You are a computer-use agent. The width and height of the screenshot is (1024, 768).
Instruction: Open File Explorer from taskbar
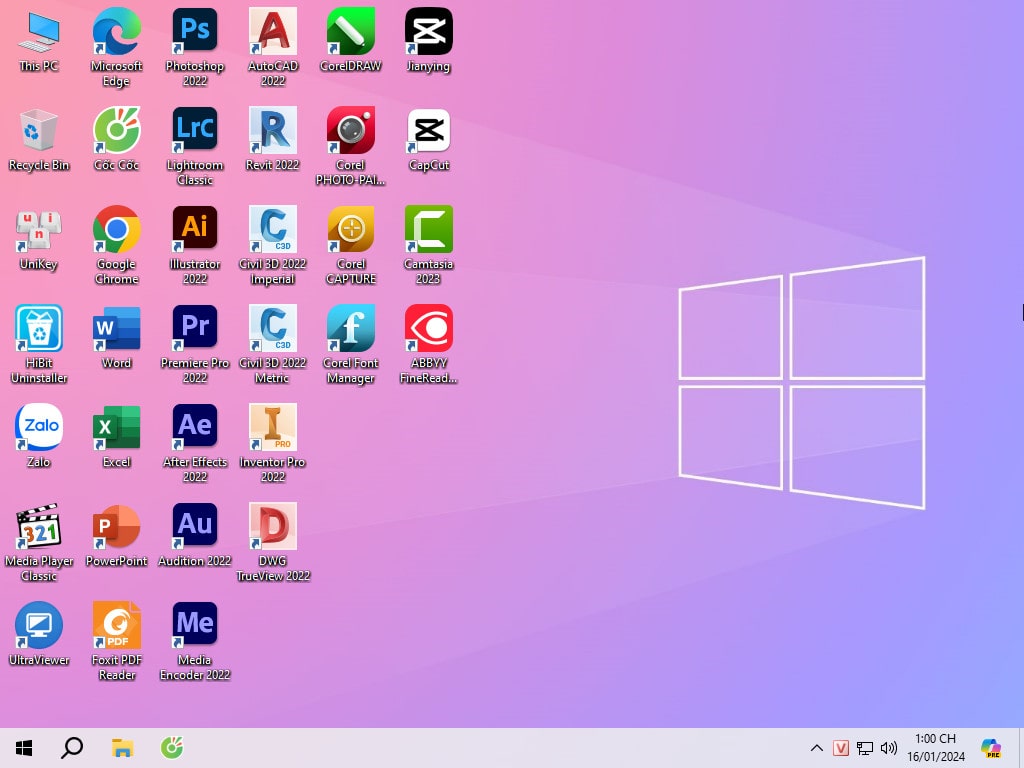(x=122, y=748)
